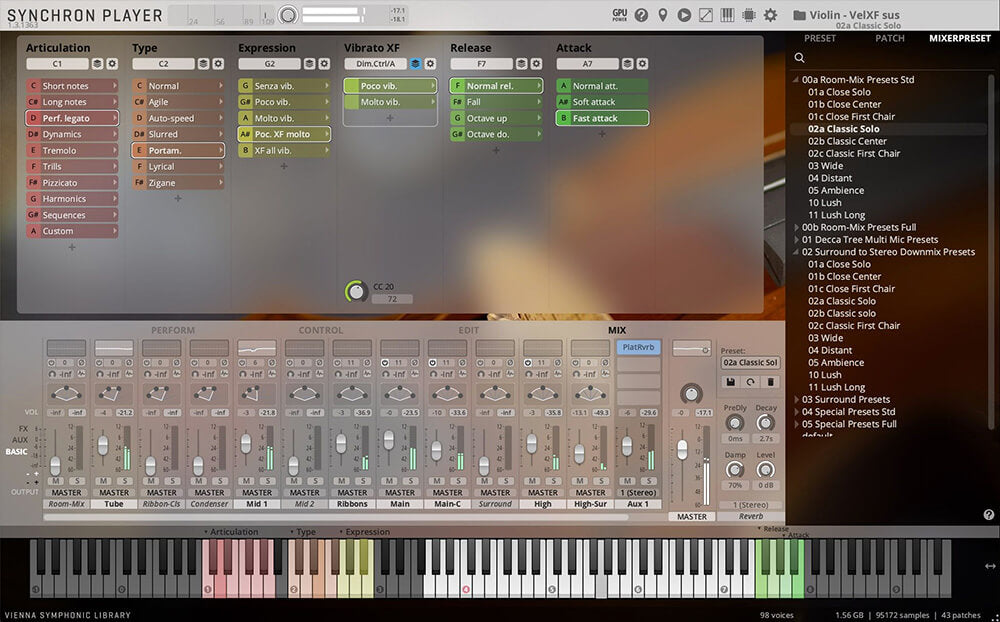The height and width of the screenshot is (622, 1000).
Task: Choose the Molto vib. Vibrato XF option
Action: 380,102
